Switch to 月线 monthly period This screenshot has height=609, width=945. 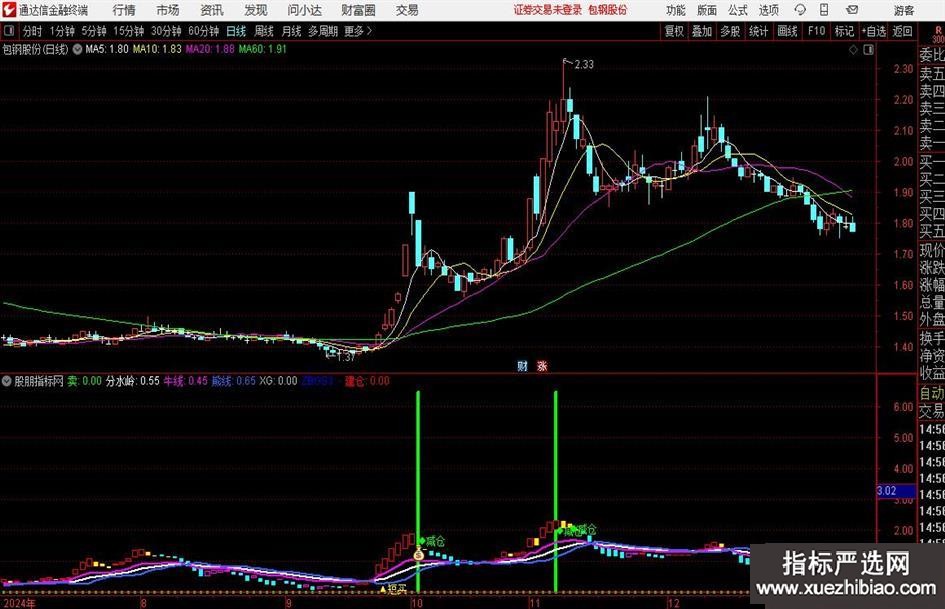[292, 31]
